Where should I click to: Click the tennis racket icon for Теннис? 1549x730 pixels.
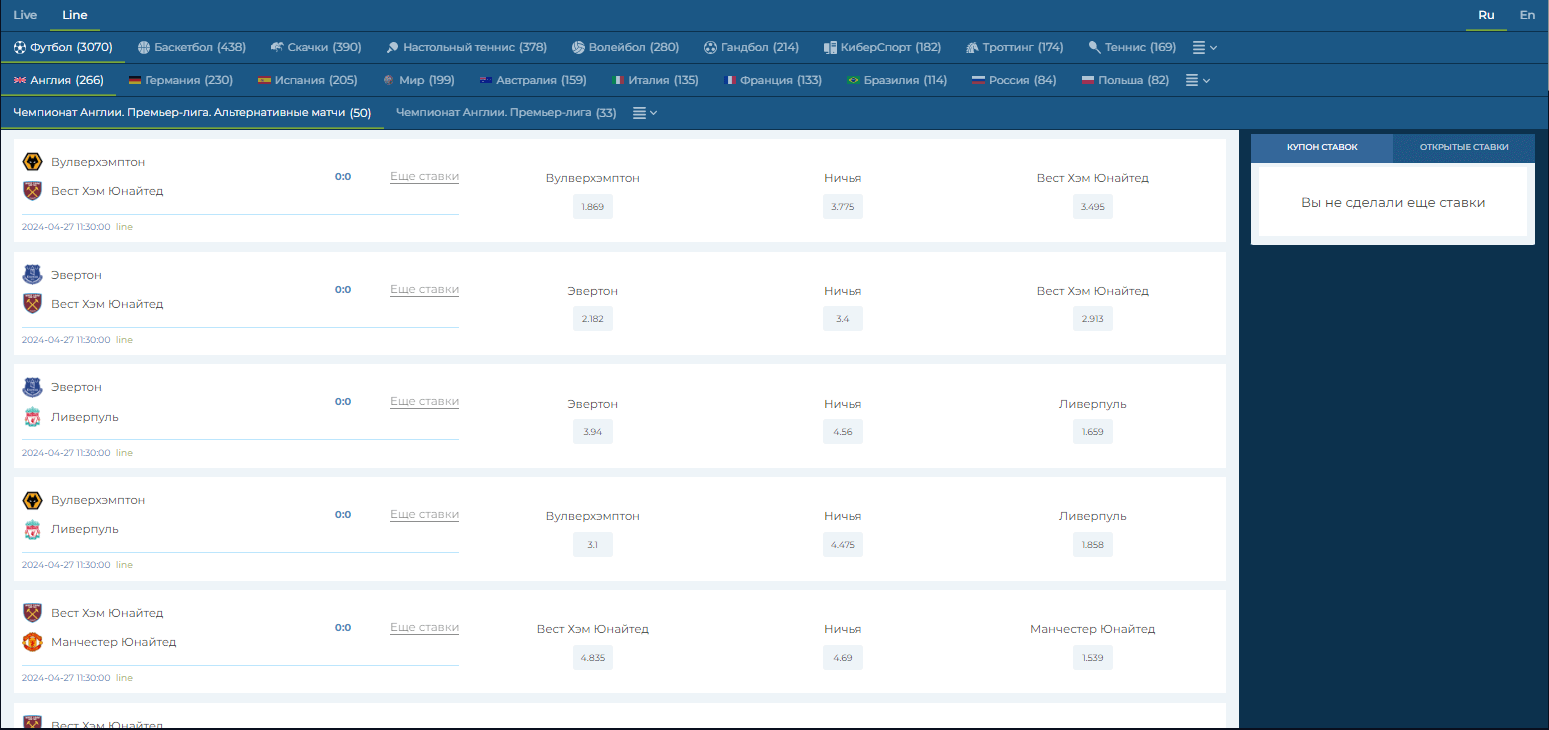click(1094, 47)
